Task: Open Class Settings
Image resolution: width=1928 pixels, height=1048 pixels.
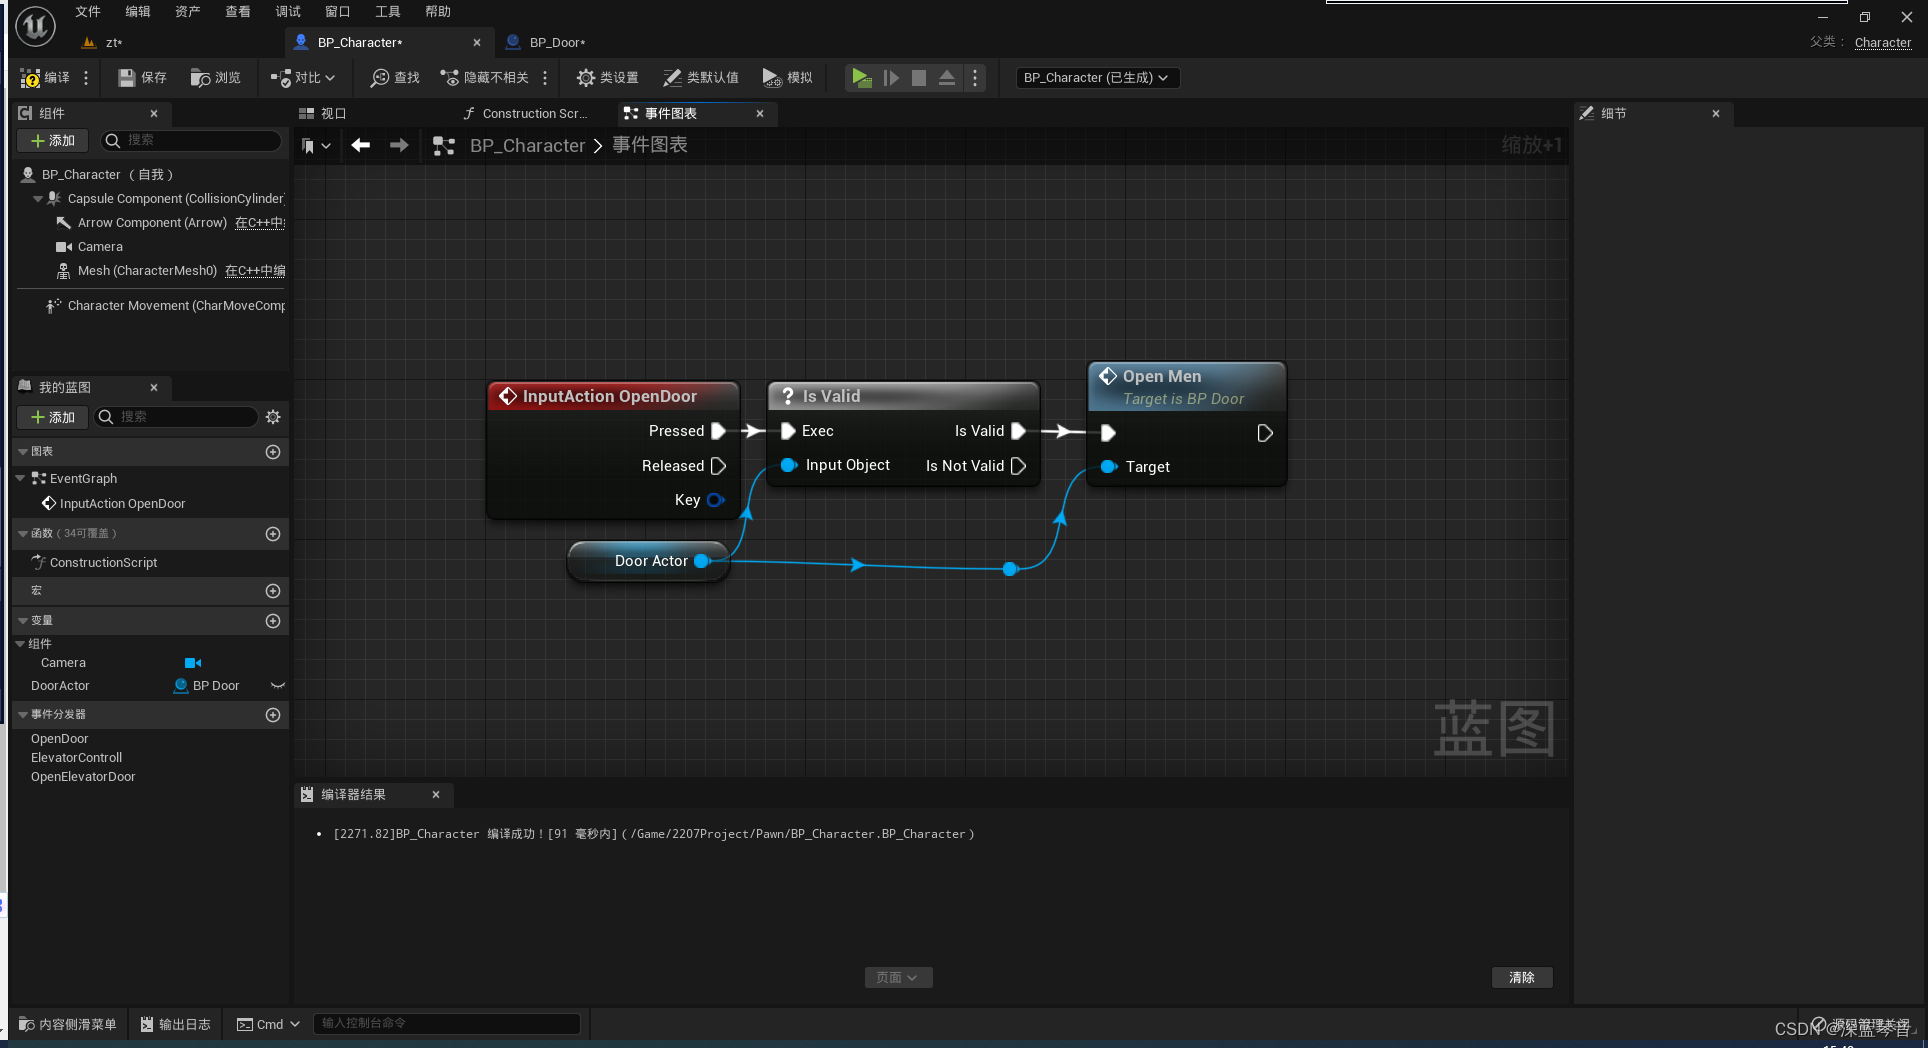Action: tap(607, 77)
